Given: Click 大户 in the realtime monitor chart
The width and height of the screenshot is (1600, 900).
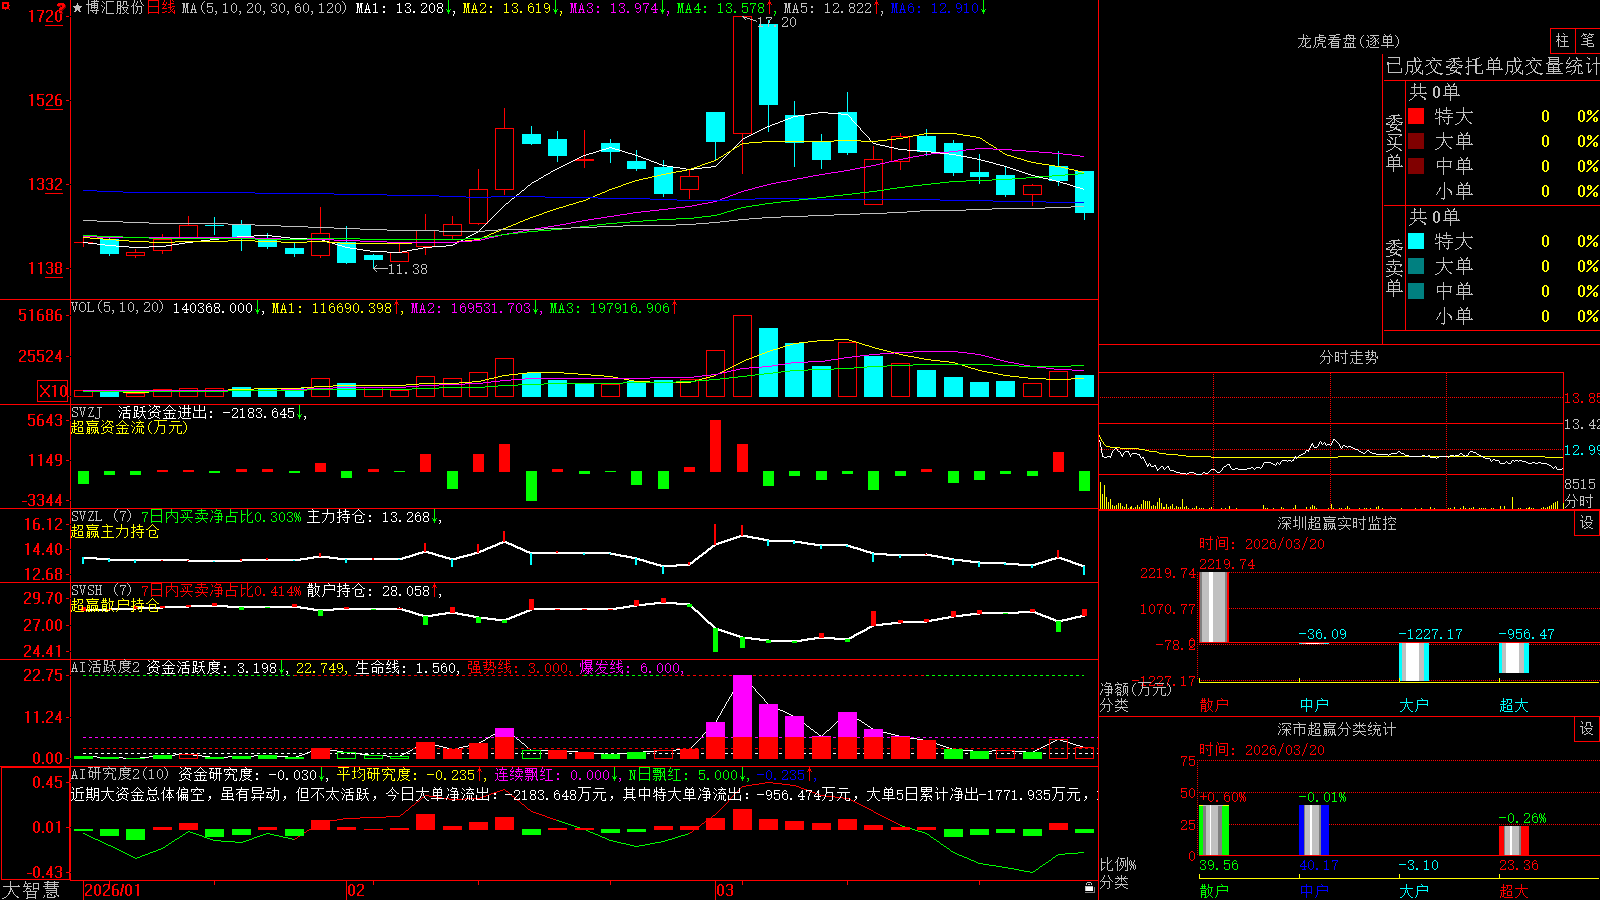Looking at the screenshot, I should point(1414,705).
